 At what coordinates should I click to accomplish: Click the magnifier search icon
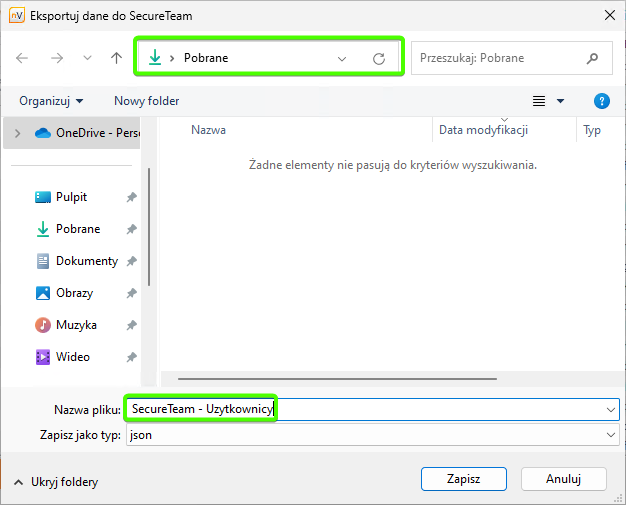click(592, 58)
